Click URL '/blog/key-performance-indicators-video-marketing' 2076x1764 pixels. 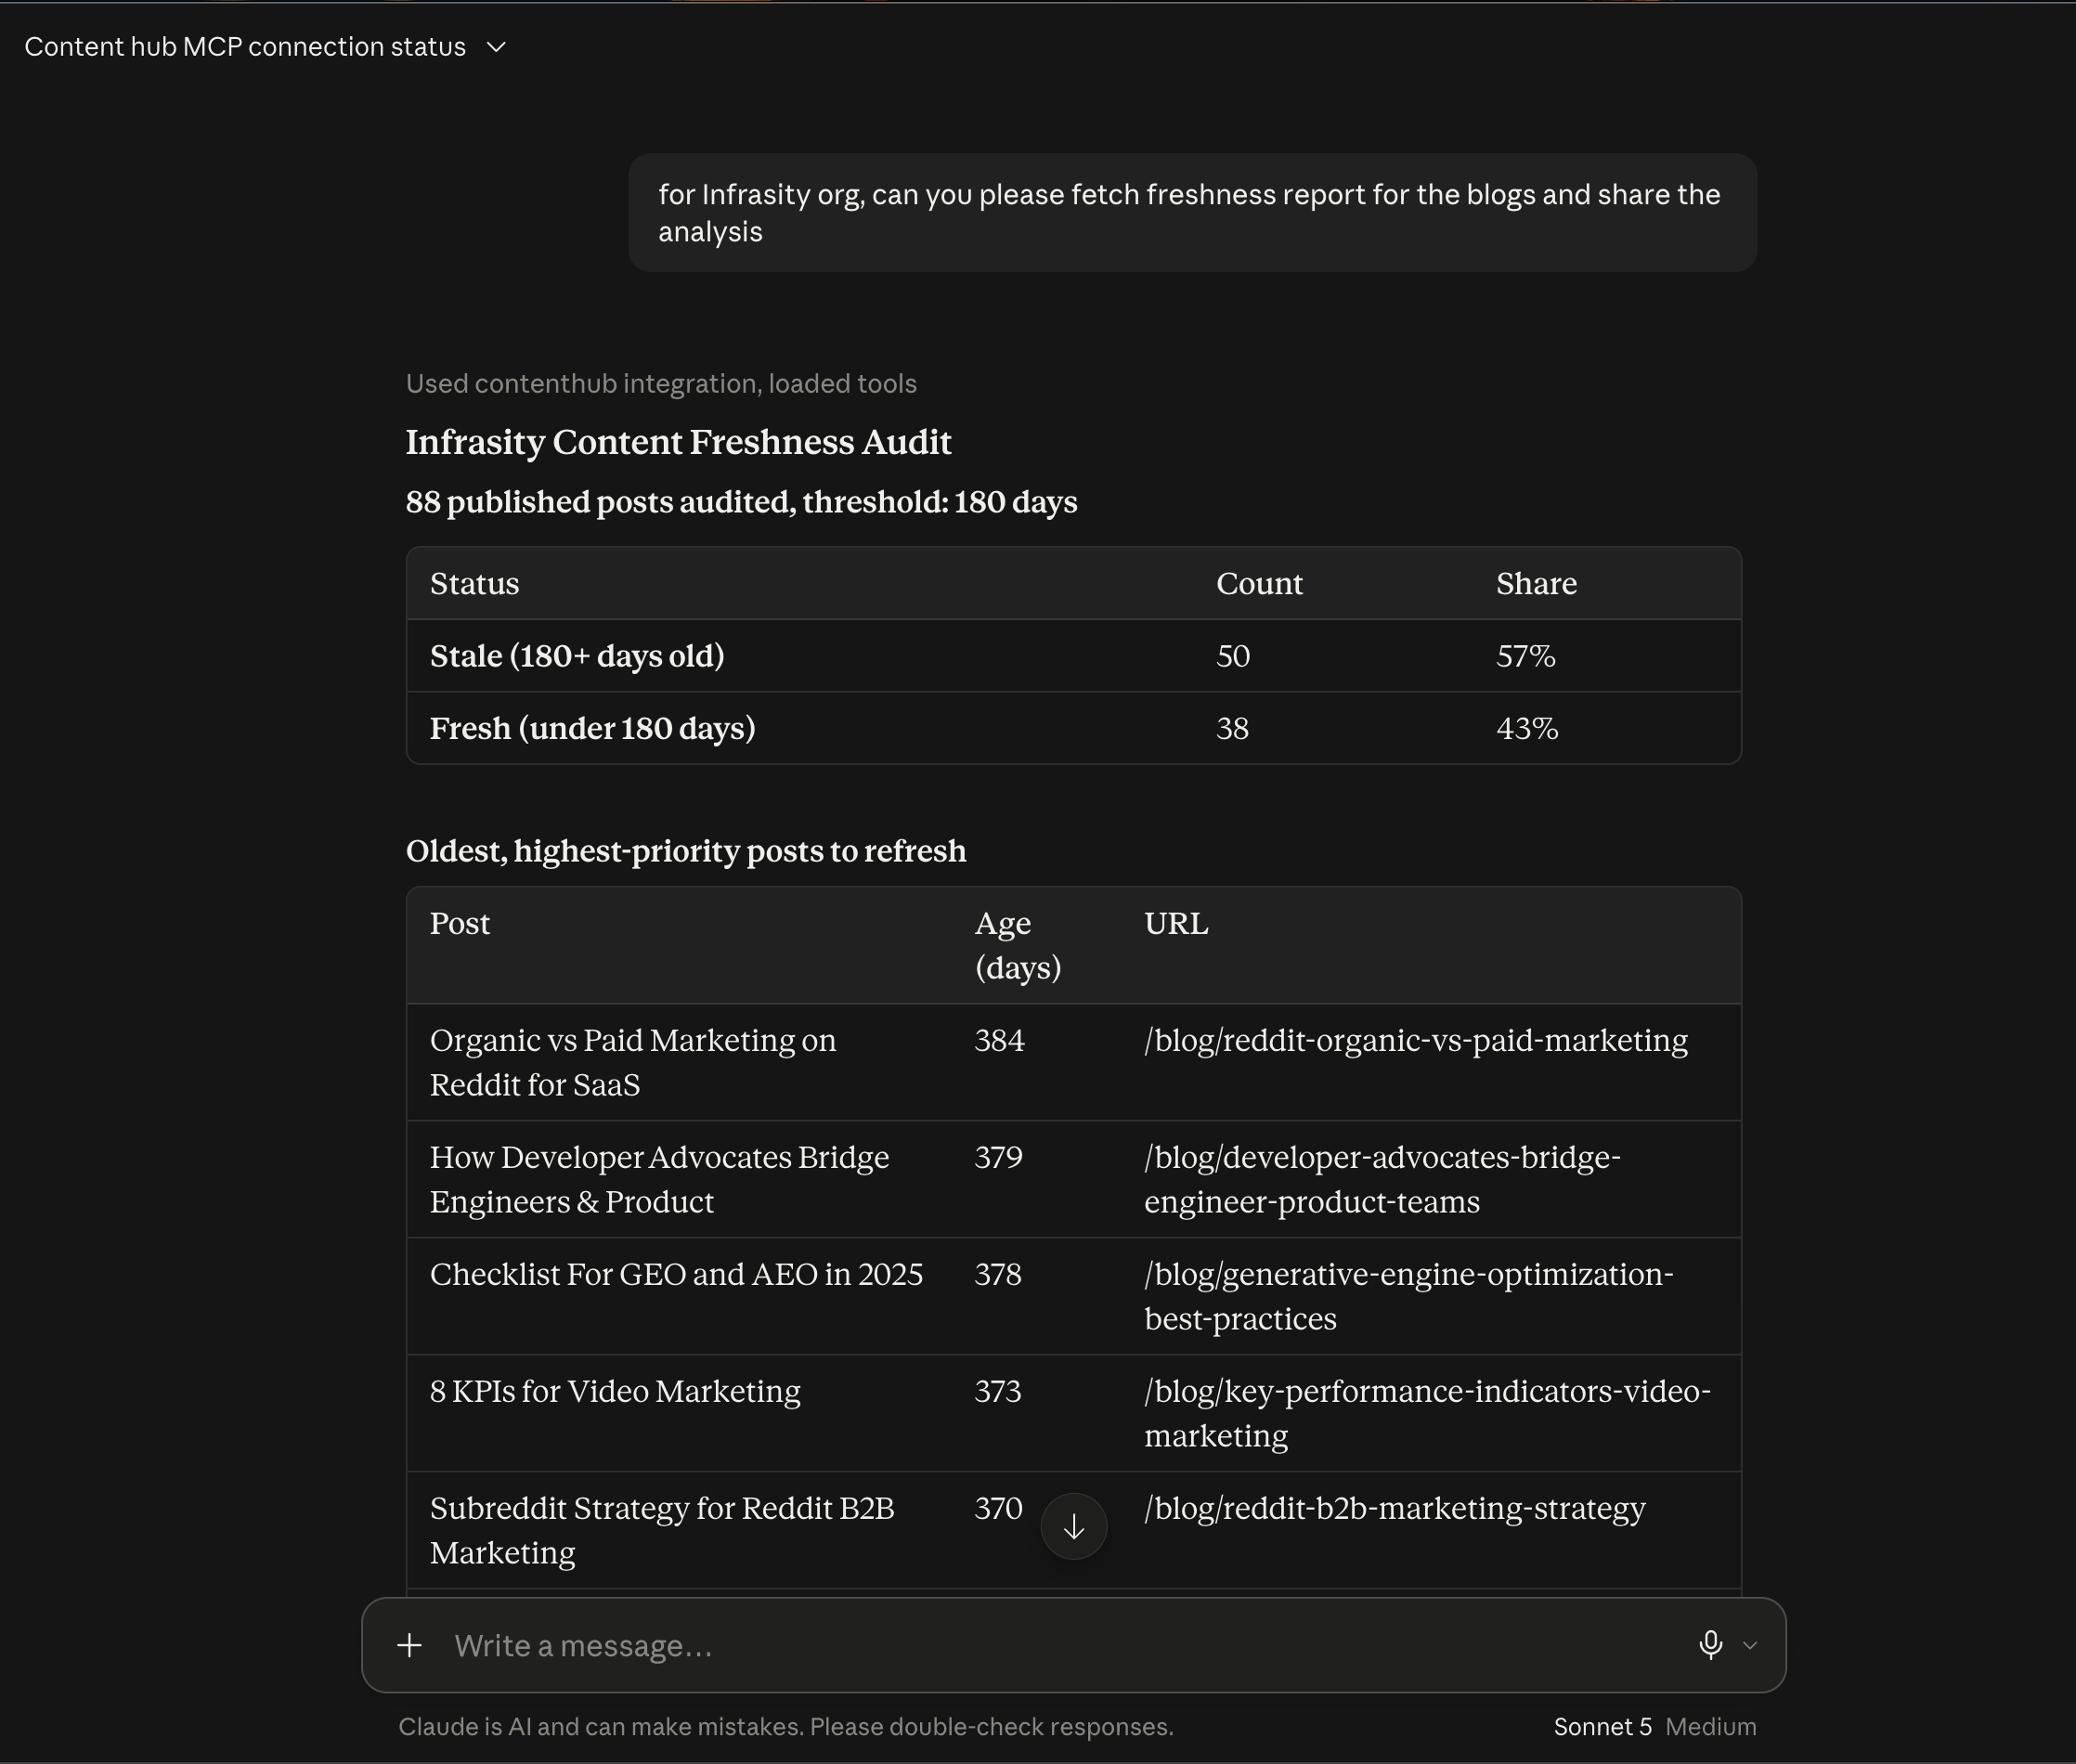tap(1427, 1414)
